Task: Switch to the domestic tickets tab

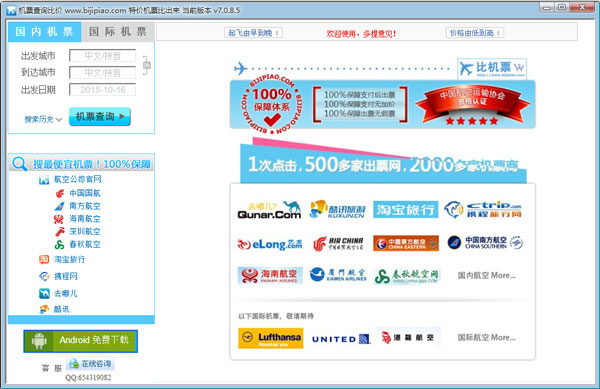Action: tap(44, 31)
